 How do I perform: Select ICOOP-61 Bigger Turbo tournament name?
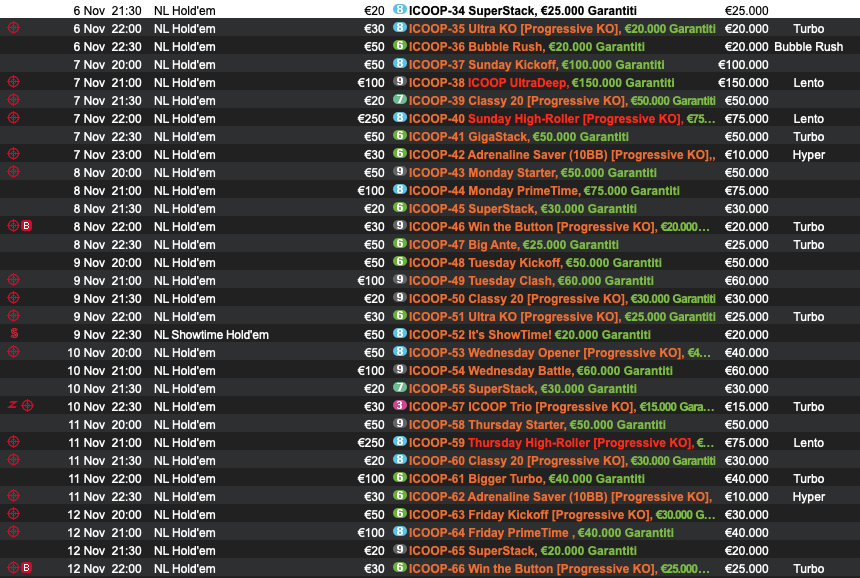click(527, 479)
